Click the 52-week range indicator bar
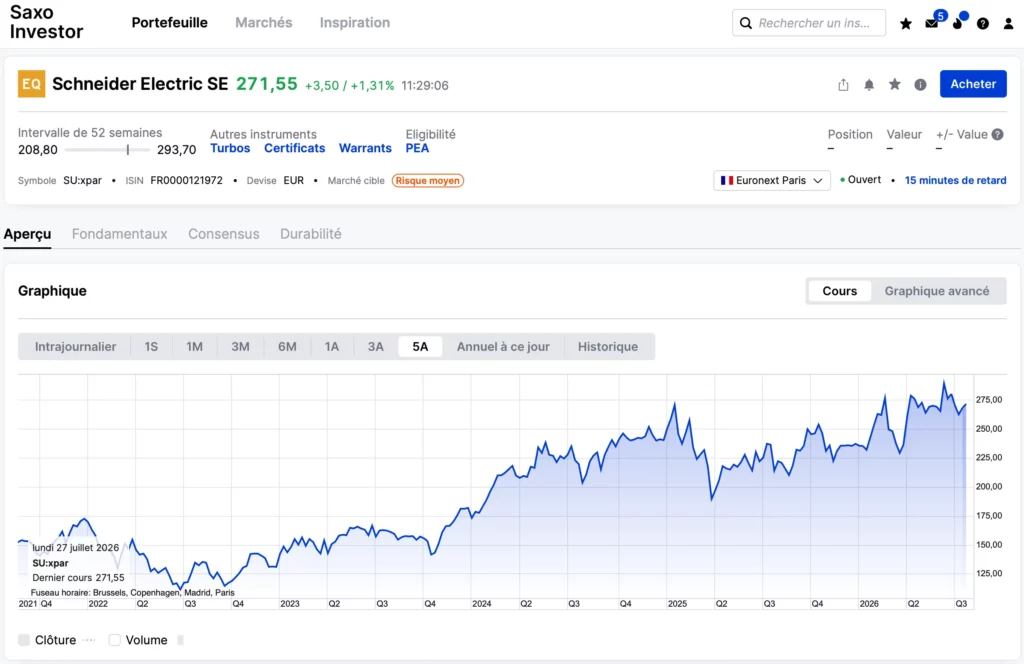1024x664 pixels. 107,150
